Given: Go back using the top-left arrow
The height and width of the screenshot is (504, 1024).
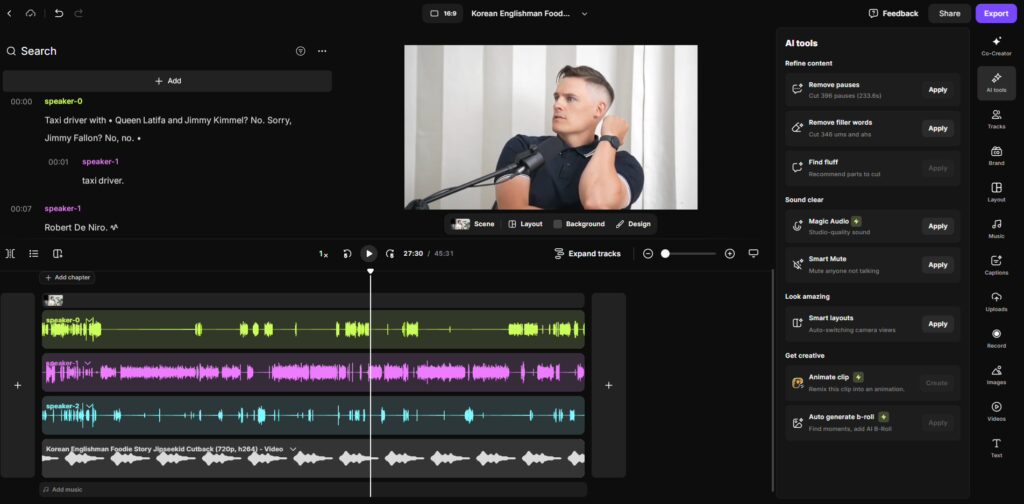Looking at the screenshot, I should click(x=9, y=13).
